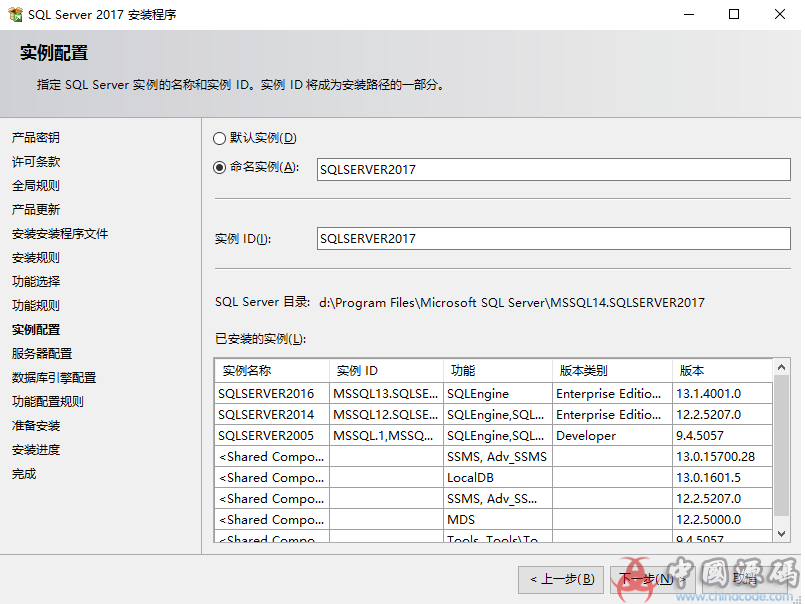This screenshot has width=805, height=604.
Task: Select the 完成 sidebar step
Action: (24, 474)
